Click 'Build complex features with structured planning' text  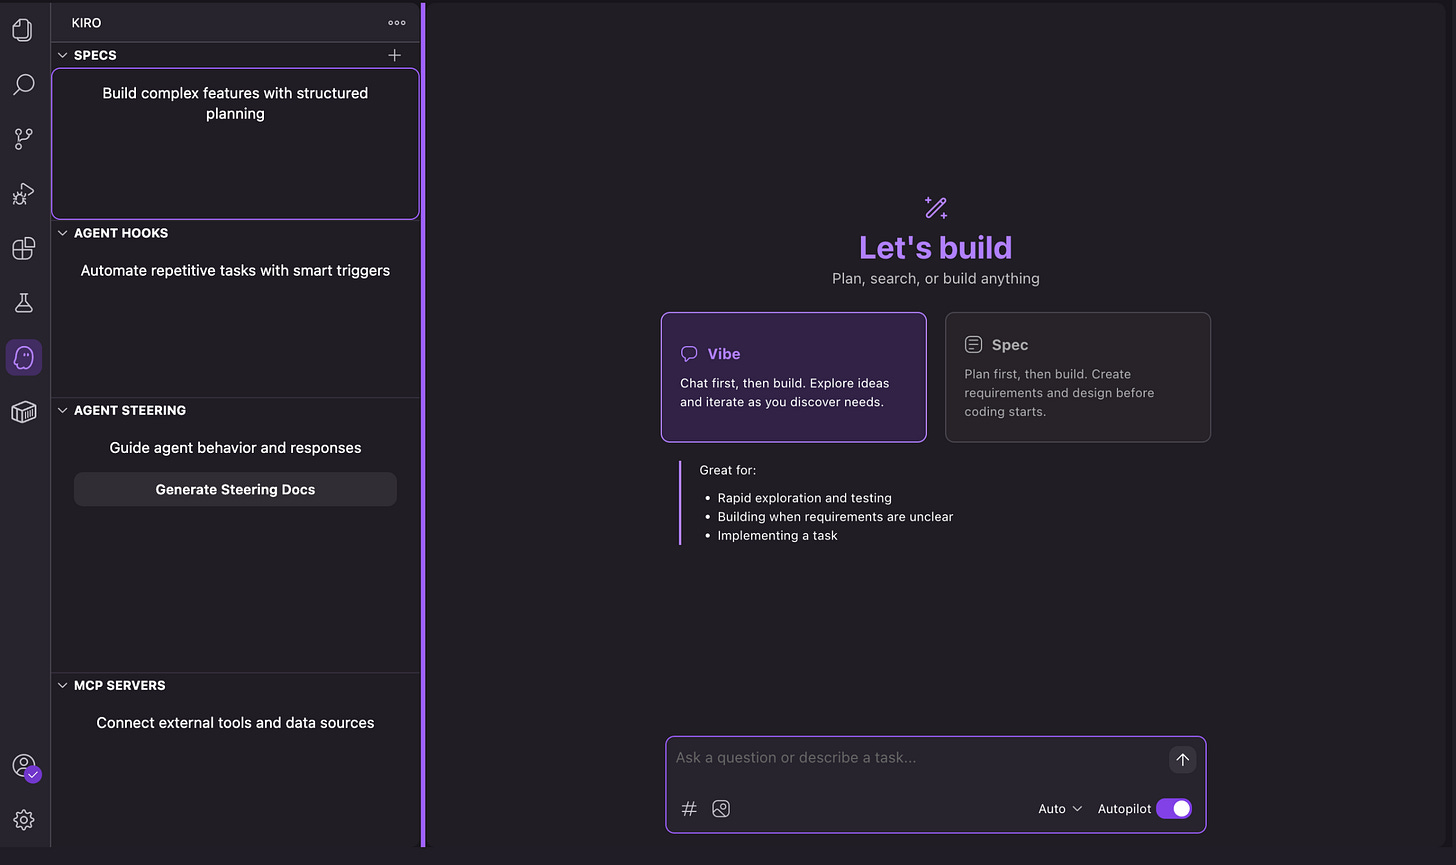(x=235, y=103)
